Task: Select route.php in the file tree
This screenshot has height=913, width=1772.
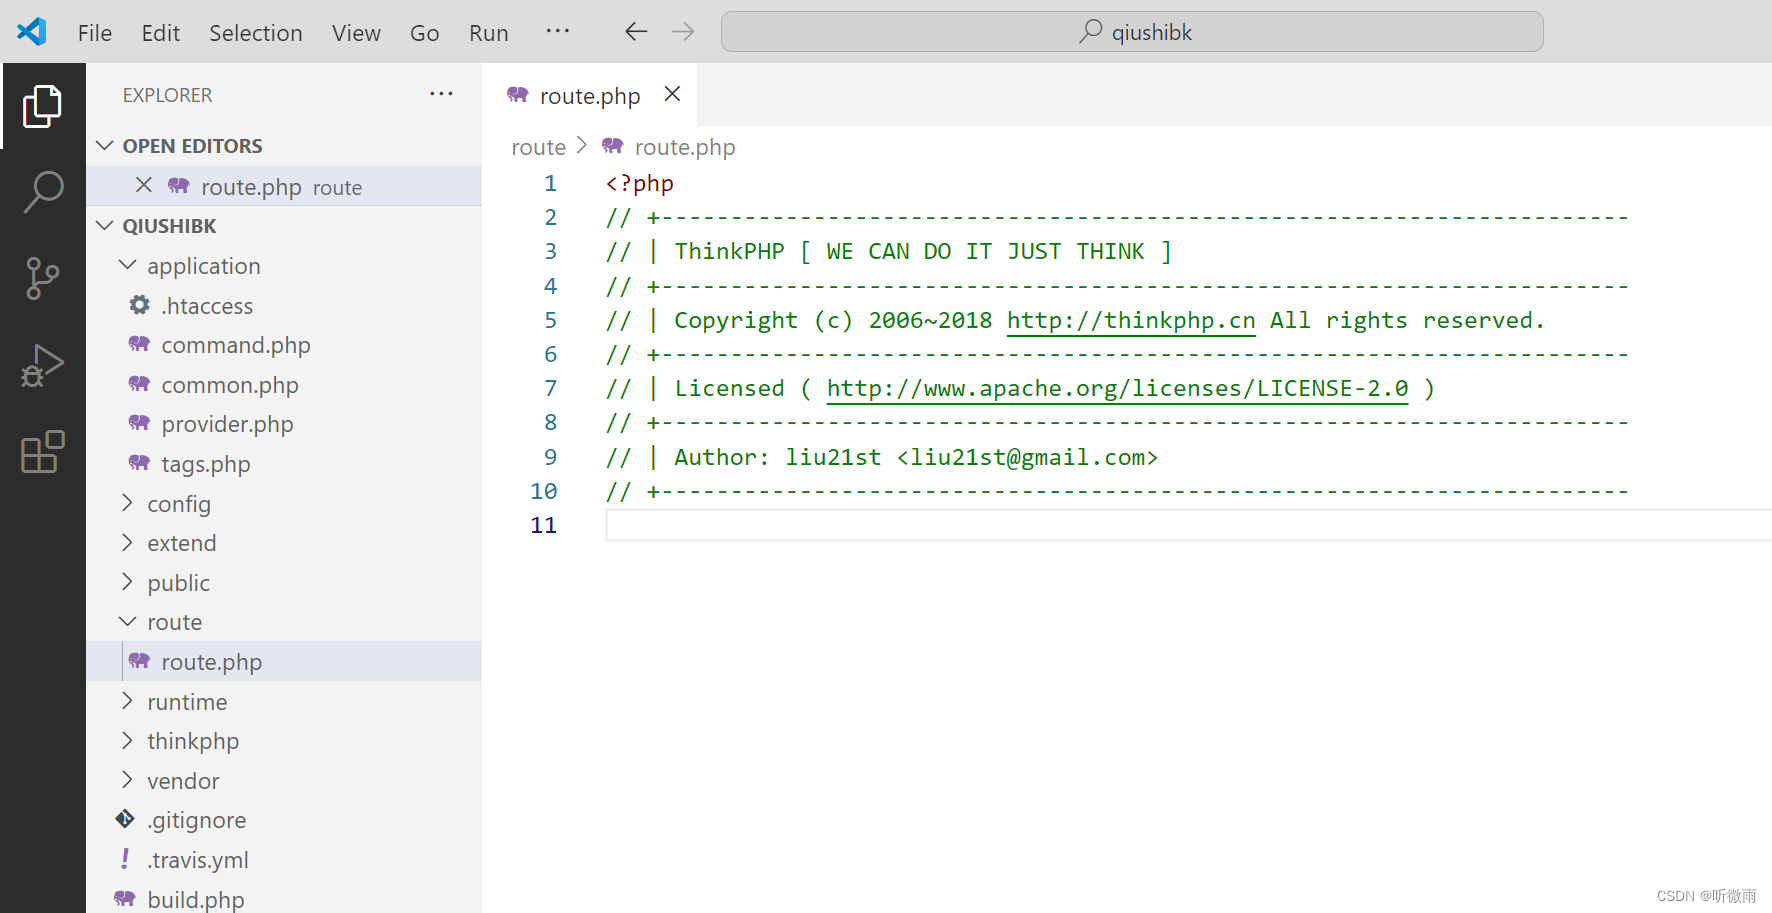Action: [x=284, y=662]
